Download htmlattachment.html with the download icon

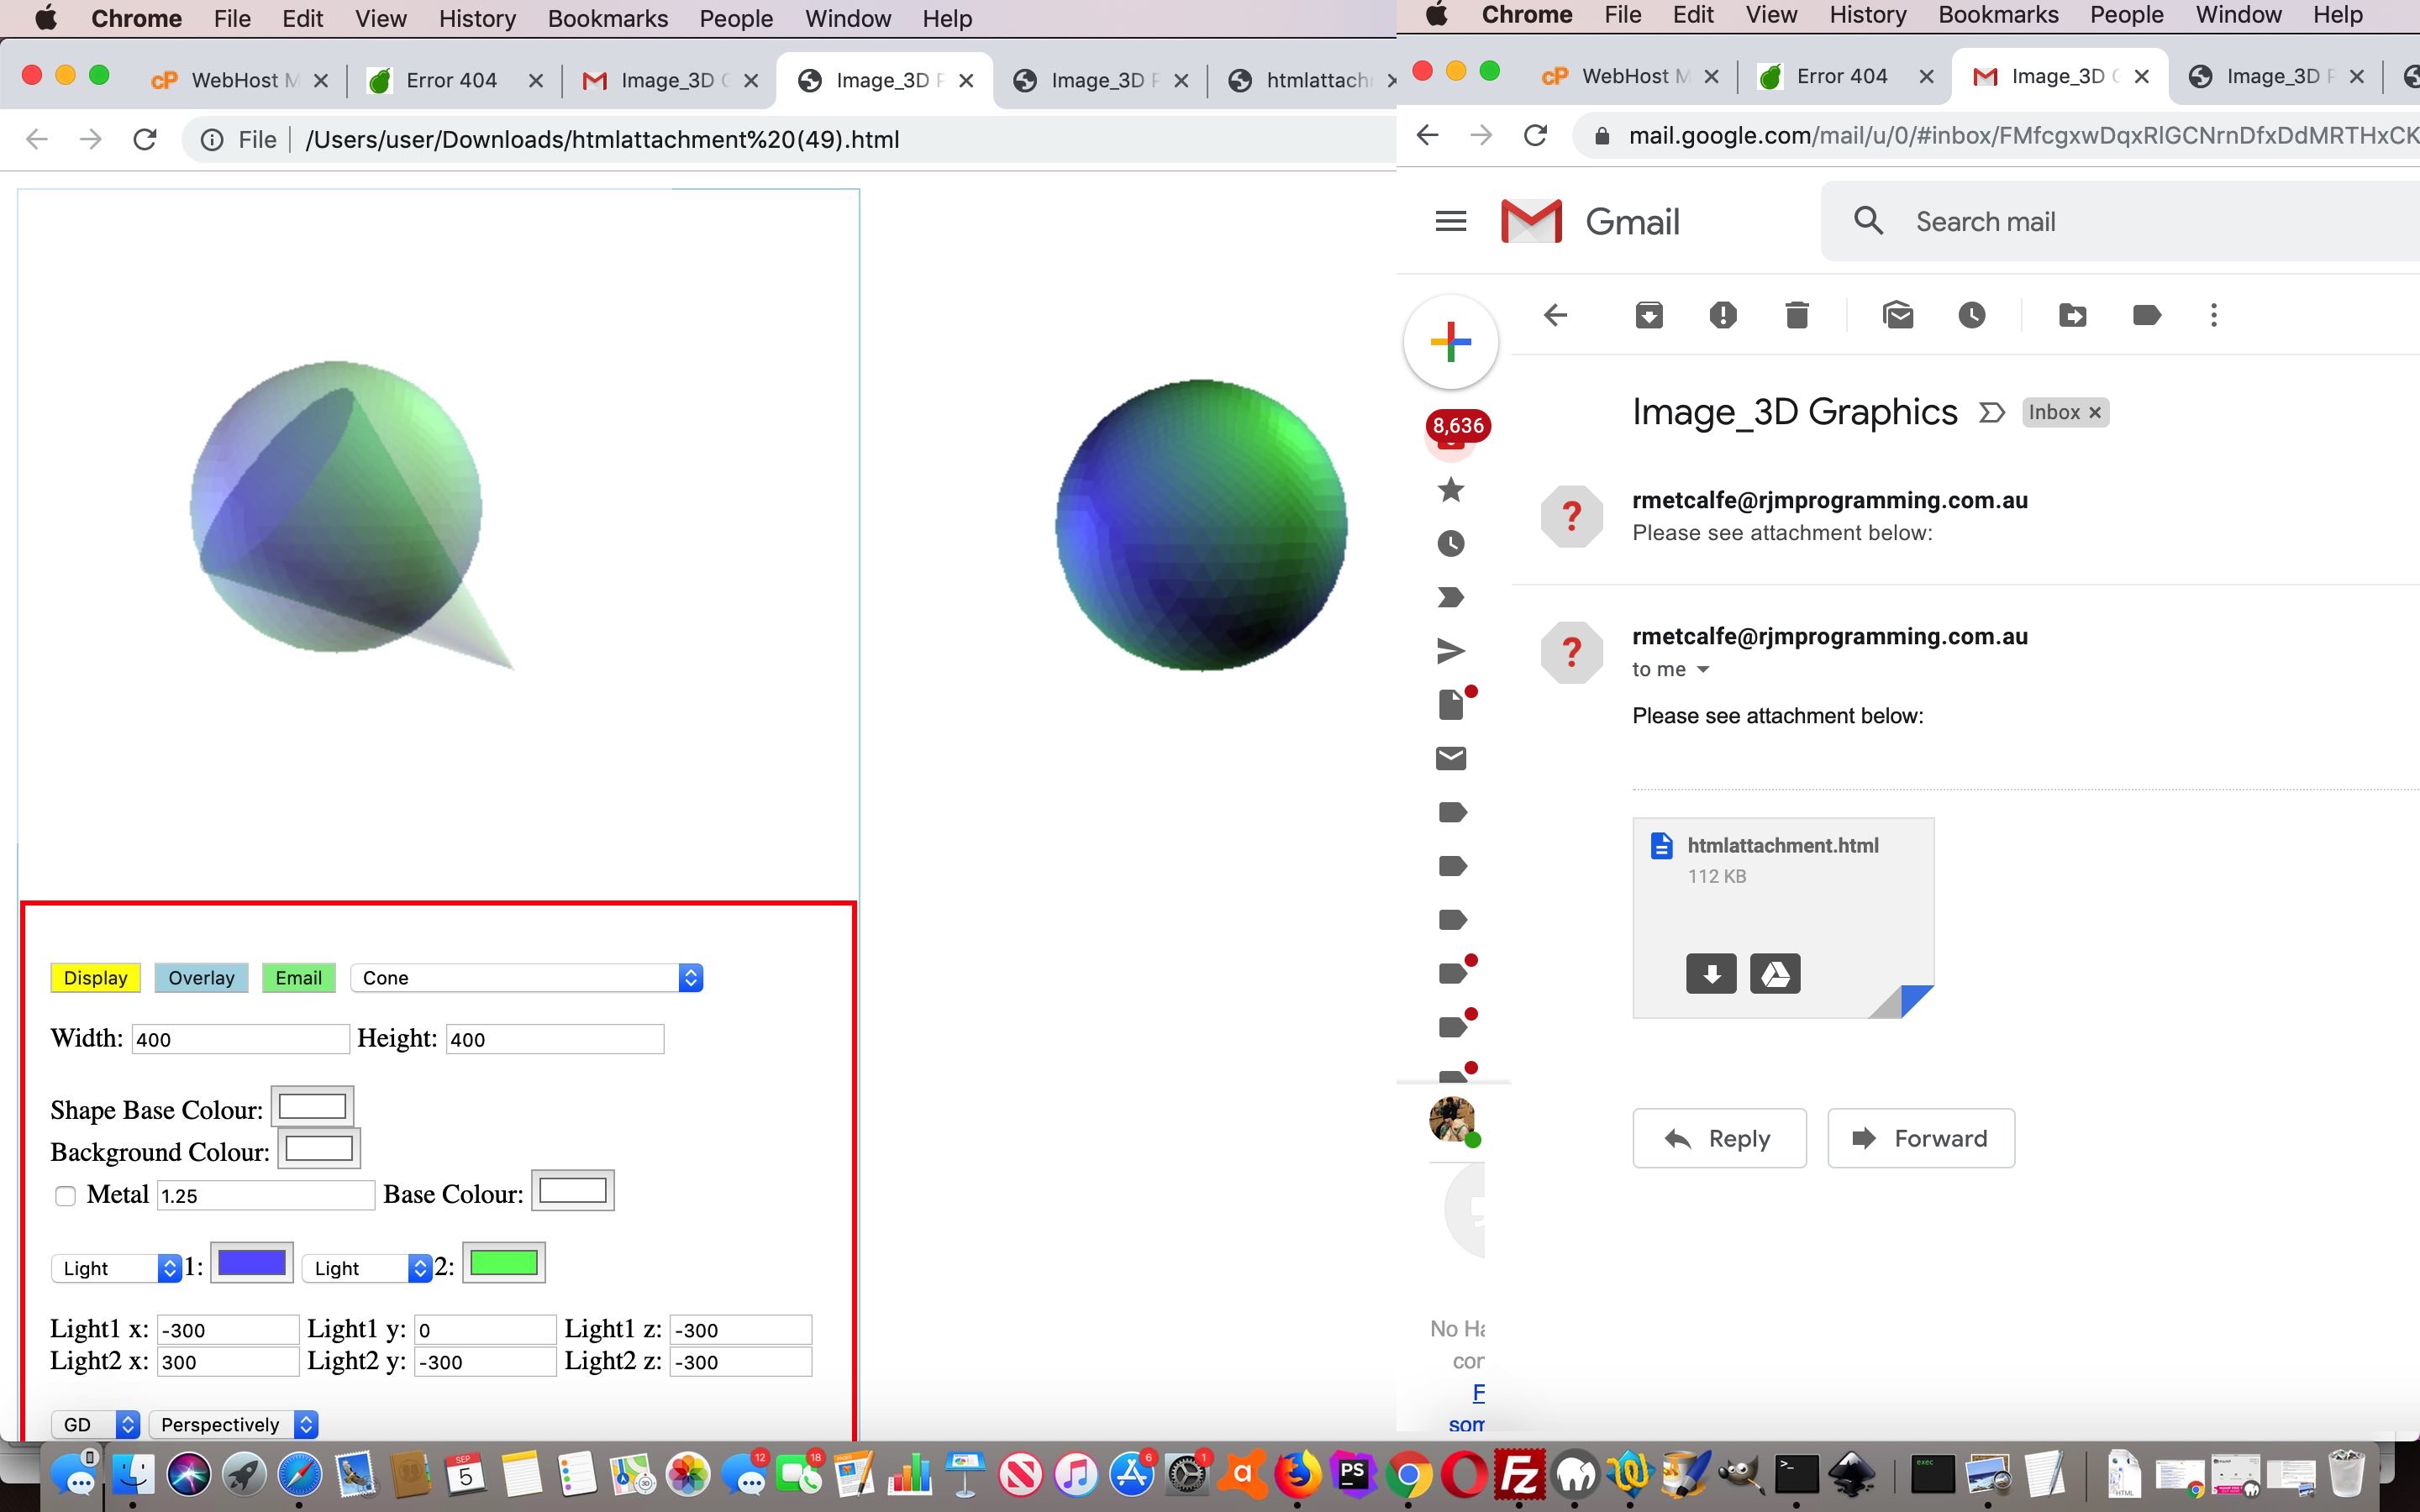point(1710,973)
